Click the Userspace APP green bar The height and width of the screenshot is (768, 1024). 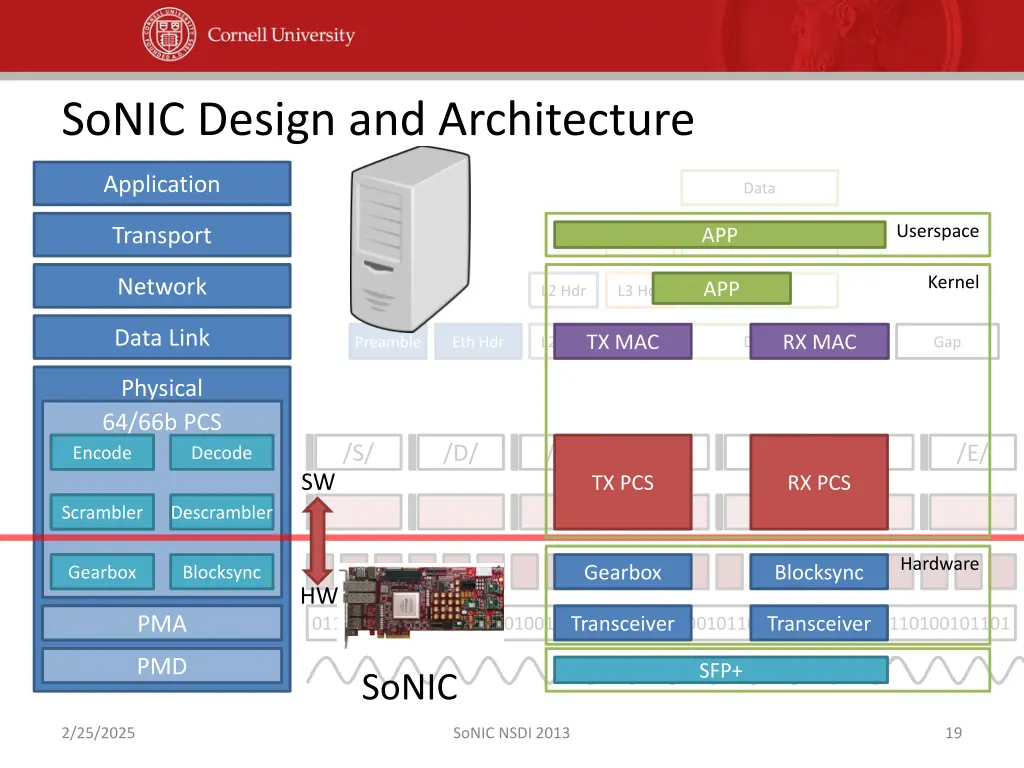pyautogui.click(x=719, y=235)
